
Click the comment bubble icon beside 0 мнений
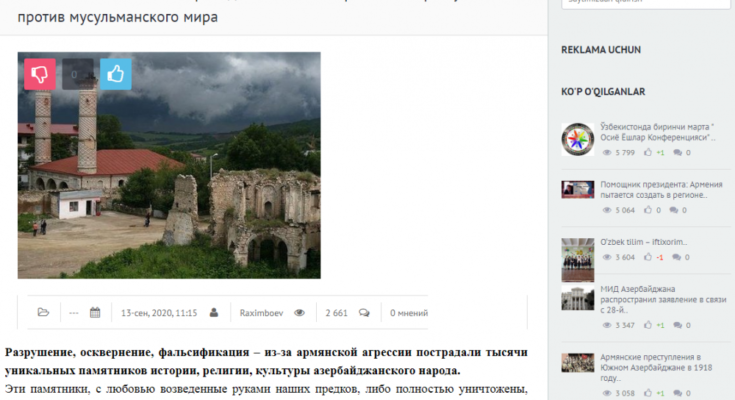(364, 312)
